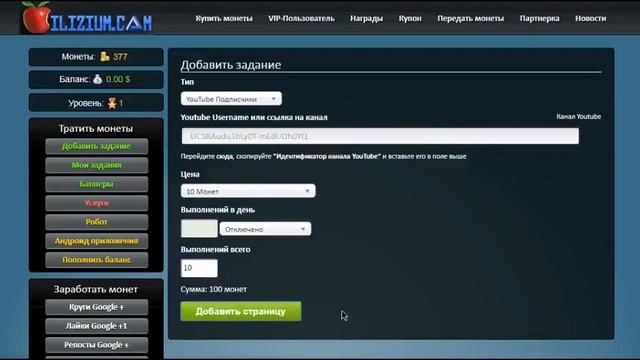Viewport: 640px width, 360px height.
Task: Open Партнерка menu item
Action: 539,18
